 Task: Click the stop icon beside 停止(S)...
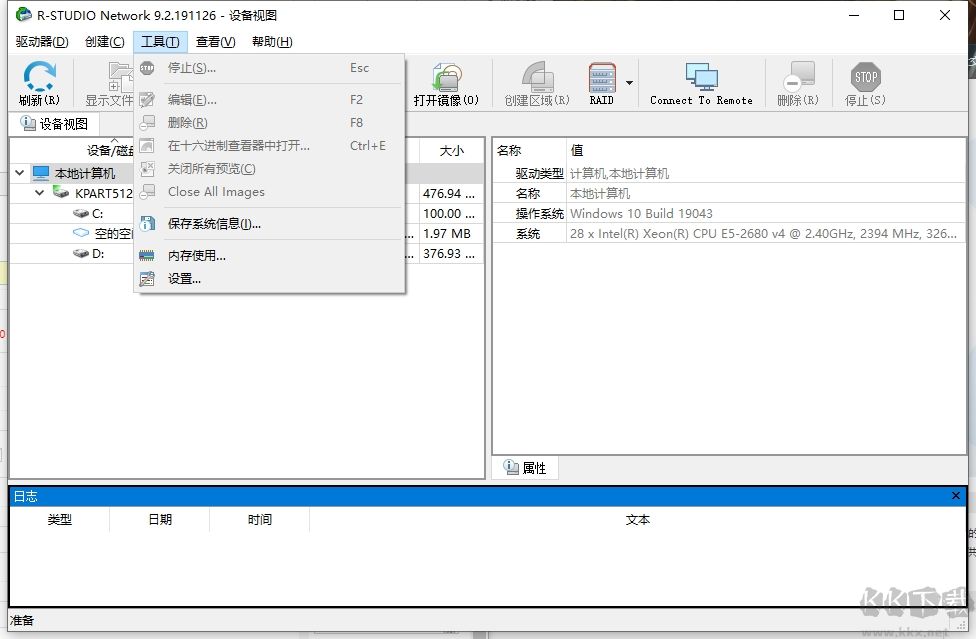[x=147, y=68]
